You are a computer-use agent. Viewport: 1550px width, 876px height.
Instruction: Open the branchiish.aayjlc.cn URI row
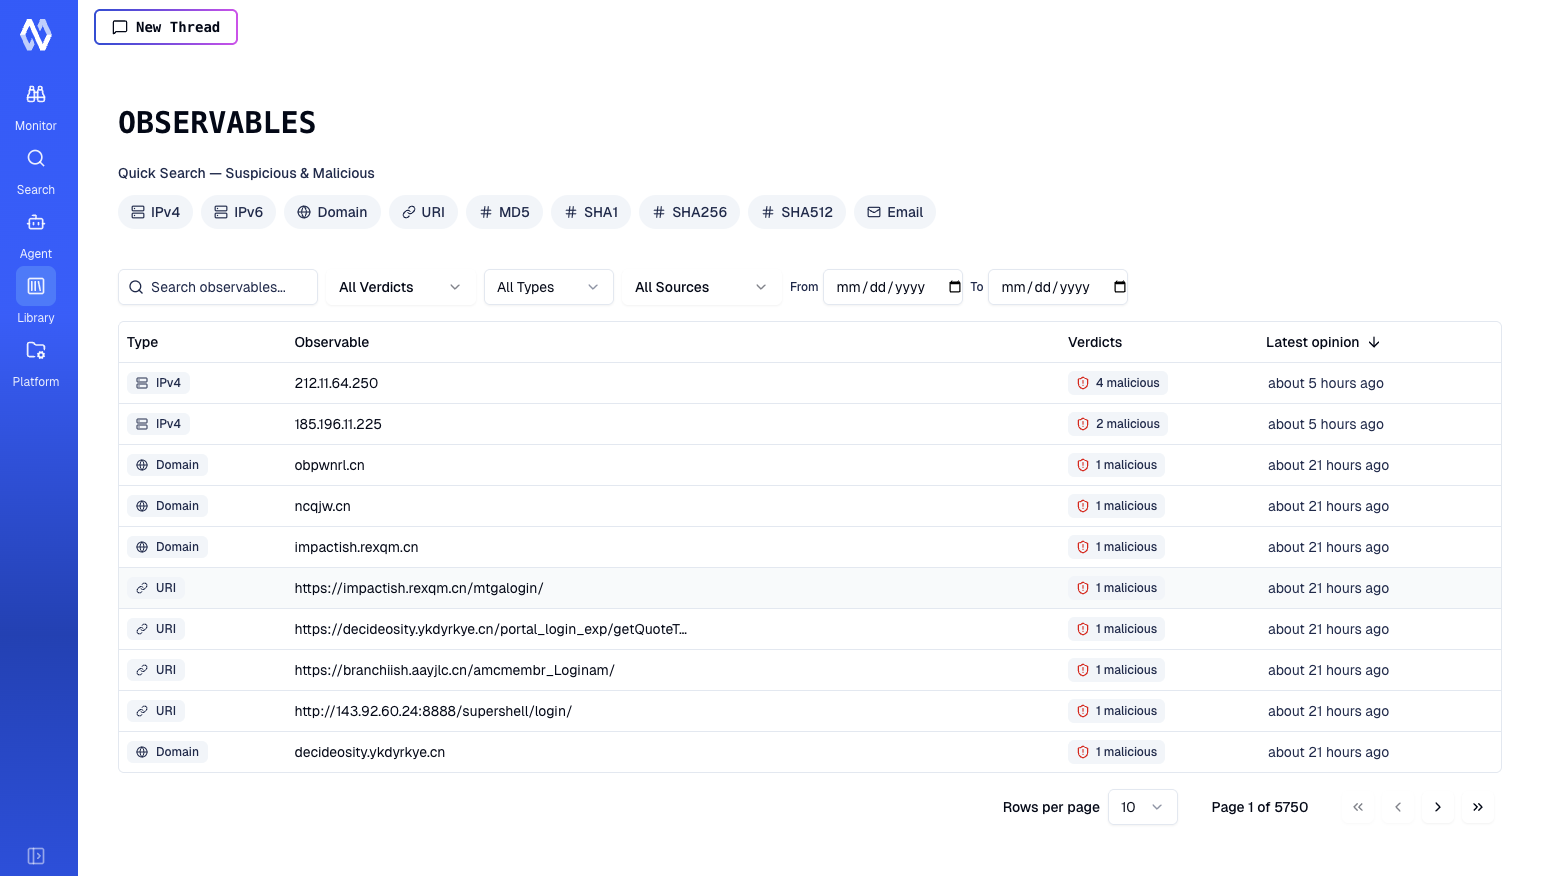pos(810,670)
